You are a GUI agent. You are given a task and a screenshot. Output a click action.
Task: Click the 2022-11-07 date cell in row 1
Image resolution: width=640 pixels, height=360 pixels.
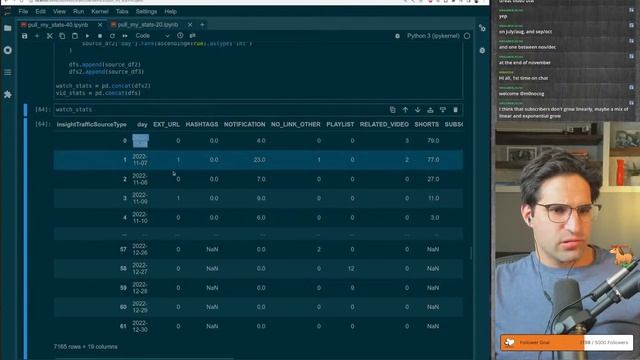pyautogui.click(x=140, y=160)
